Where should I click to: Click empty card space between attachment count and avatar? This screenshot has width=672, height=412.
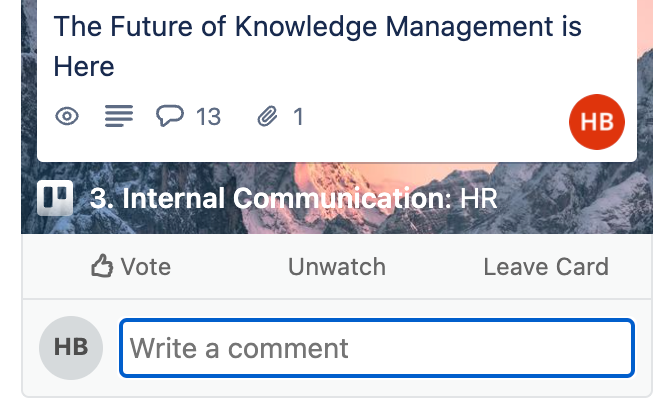pyautogui.click(x=430, y=117)
